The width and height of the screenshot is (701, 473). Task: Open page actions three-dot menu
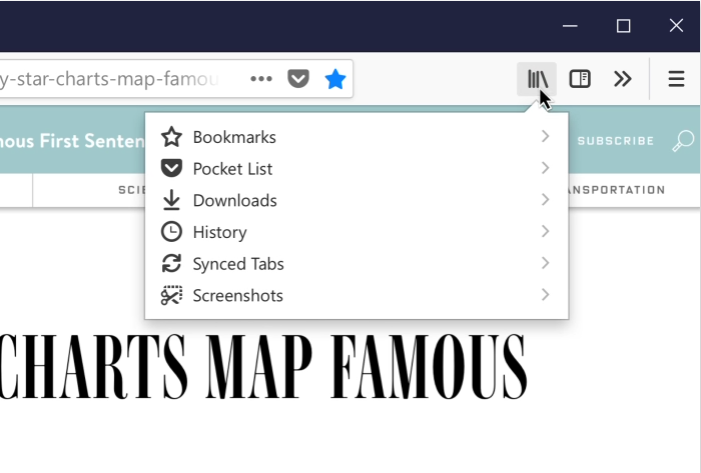(261, 79)
